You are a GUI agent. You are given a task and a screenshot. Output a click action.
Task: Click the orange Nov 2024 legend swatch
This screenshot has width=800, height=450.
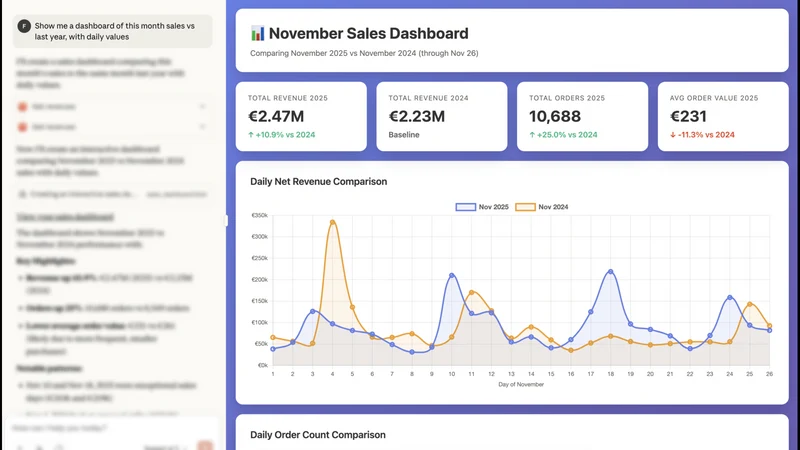[525, 207]
